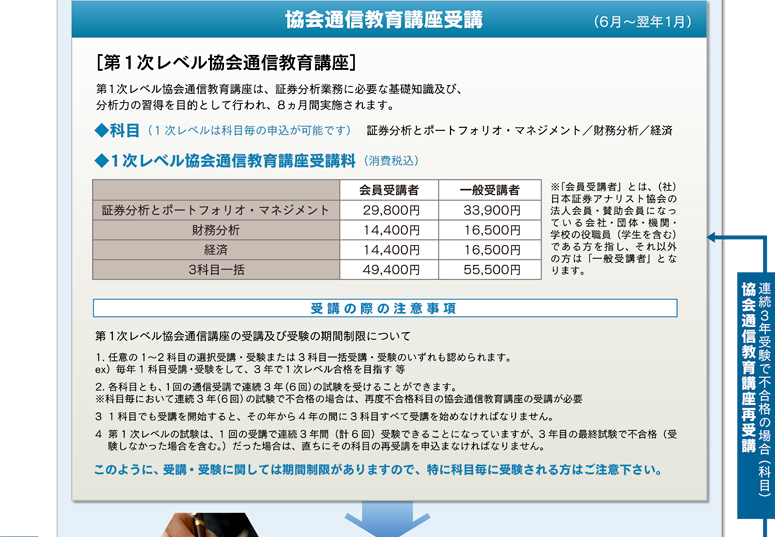Select the 3科目一括 row label

click(216, 270)
